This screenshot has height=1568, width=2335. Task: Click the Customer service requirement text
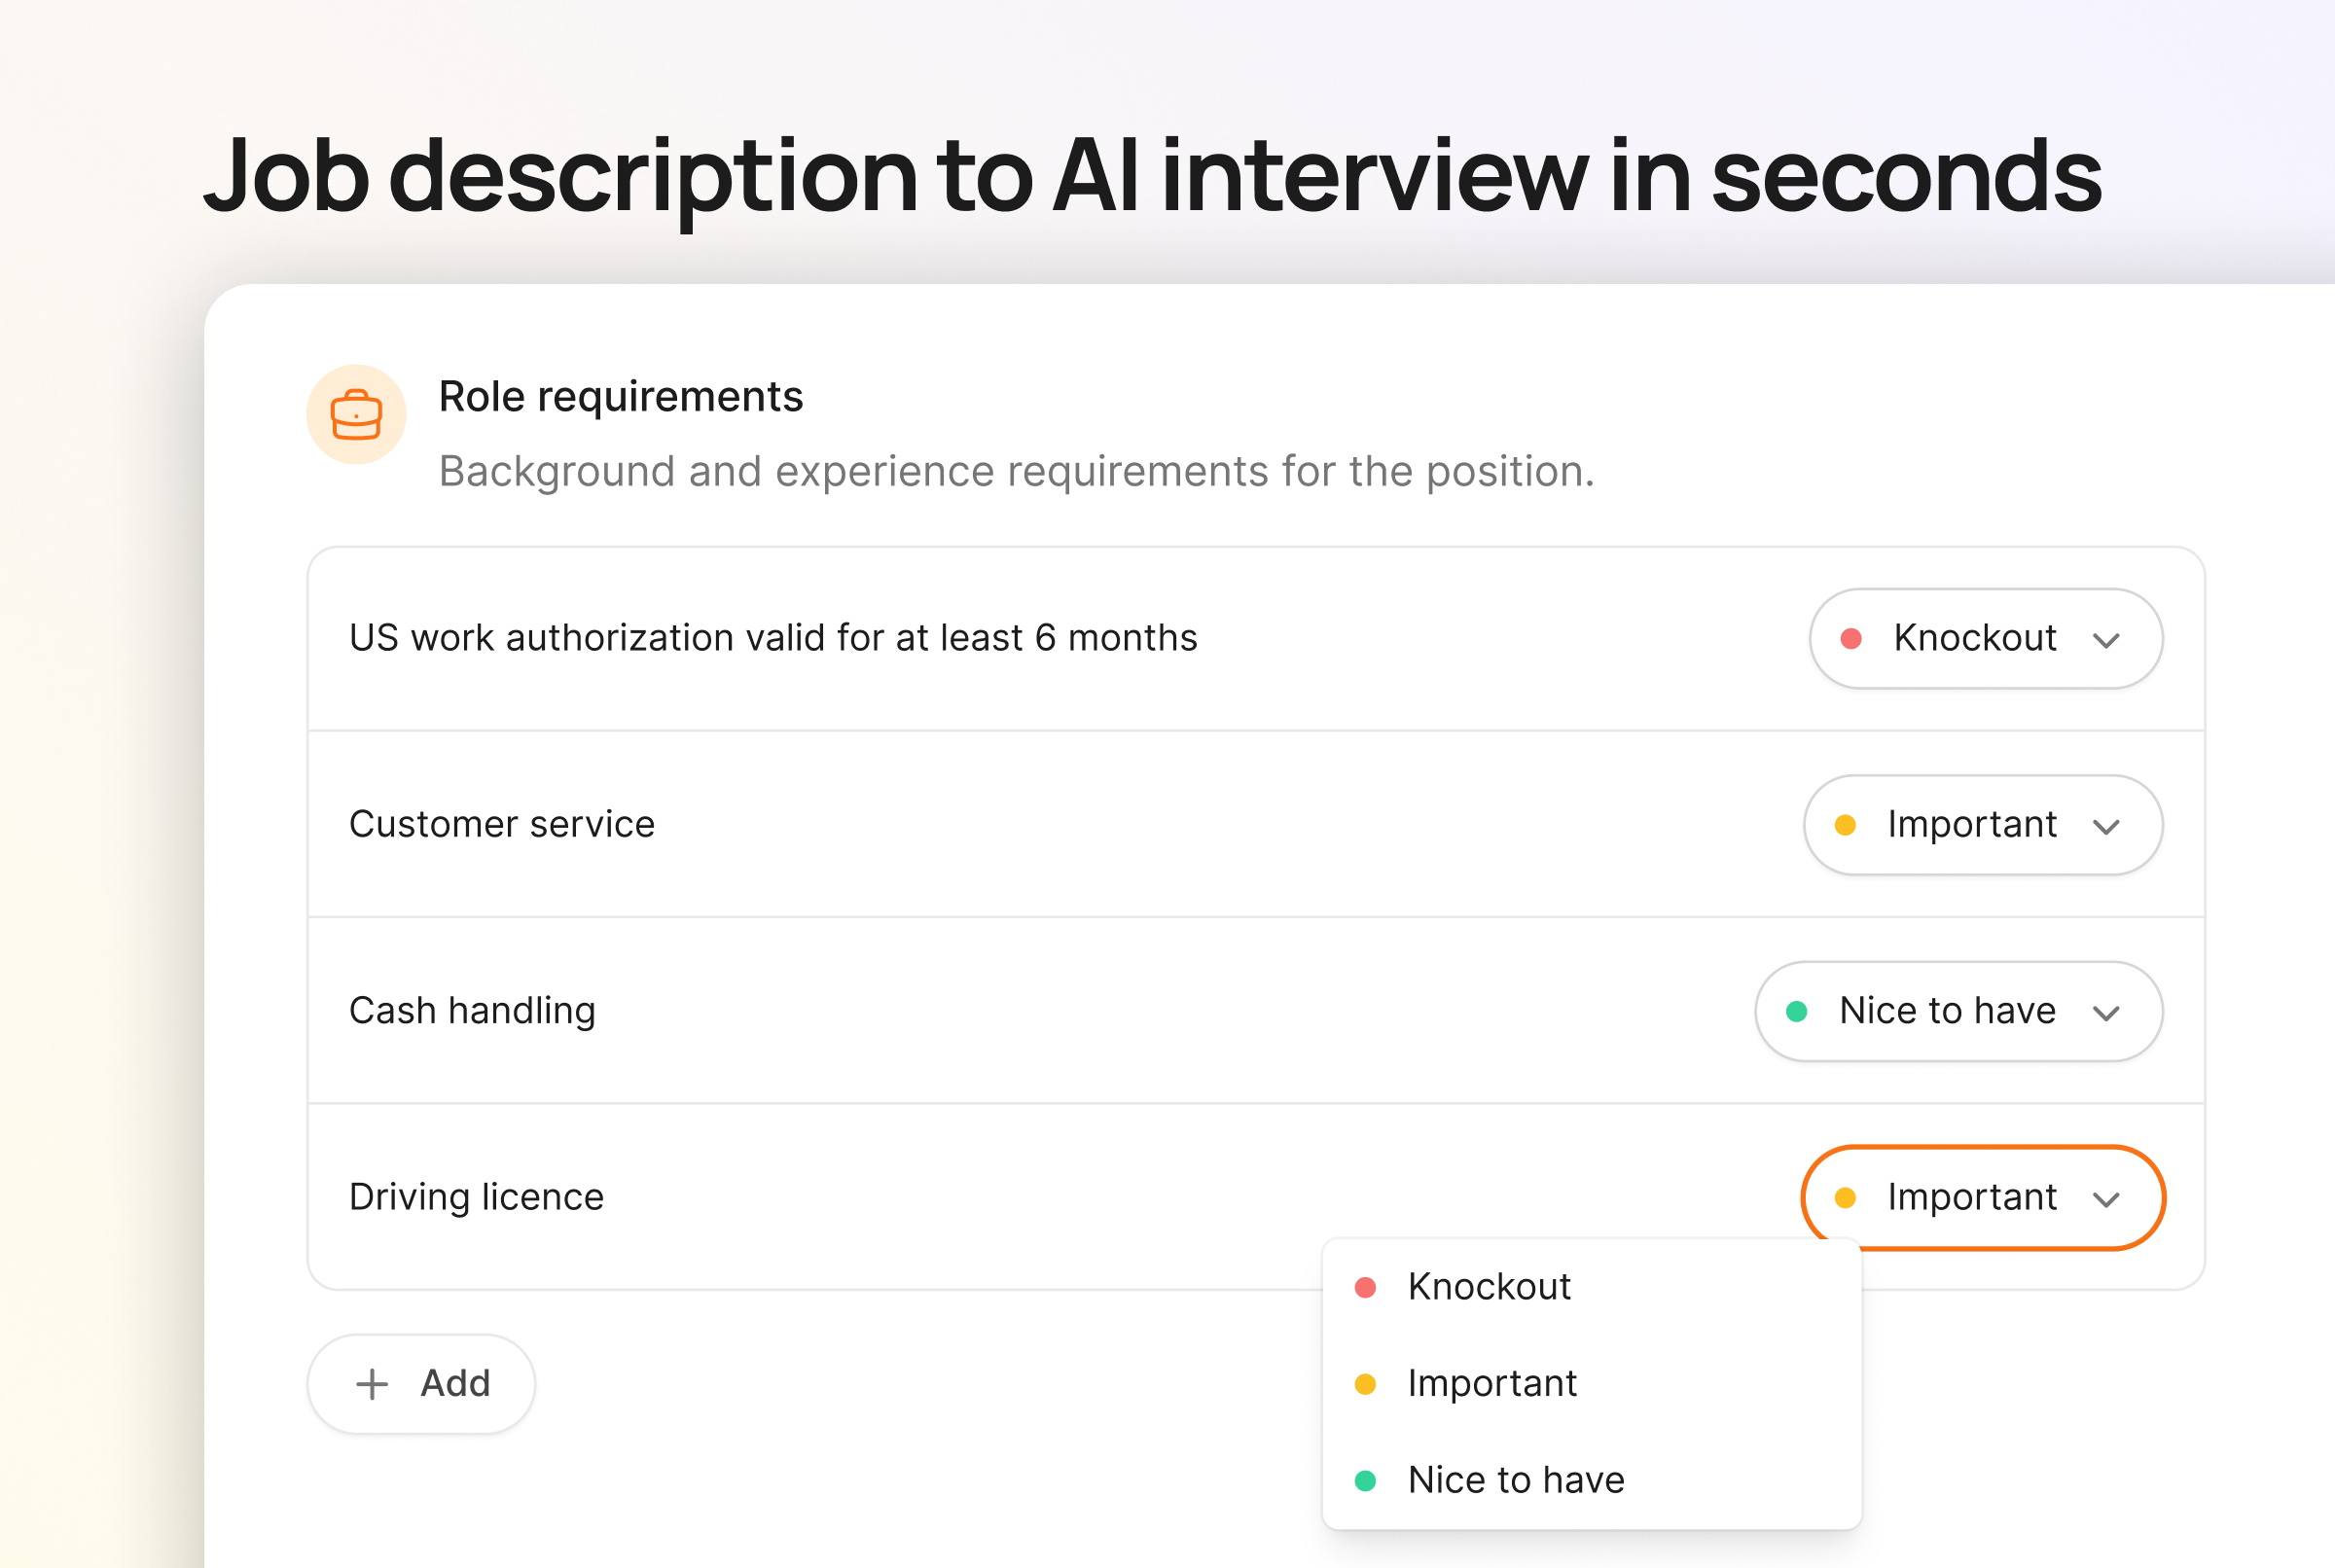tap(501, 825)
